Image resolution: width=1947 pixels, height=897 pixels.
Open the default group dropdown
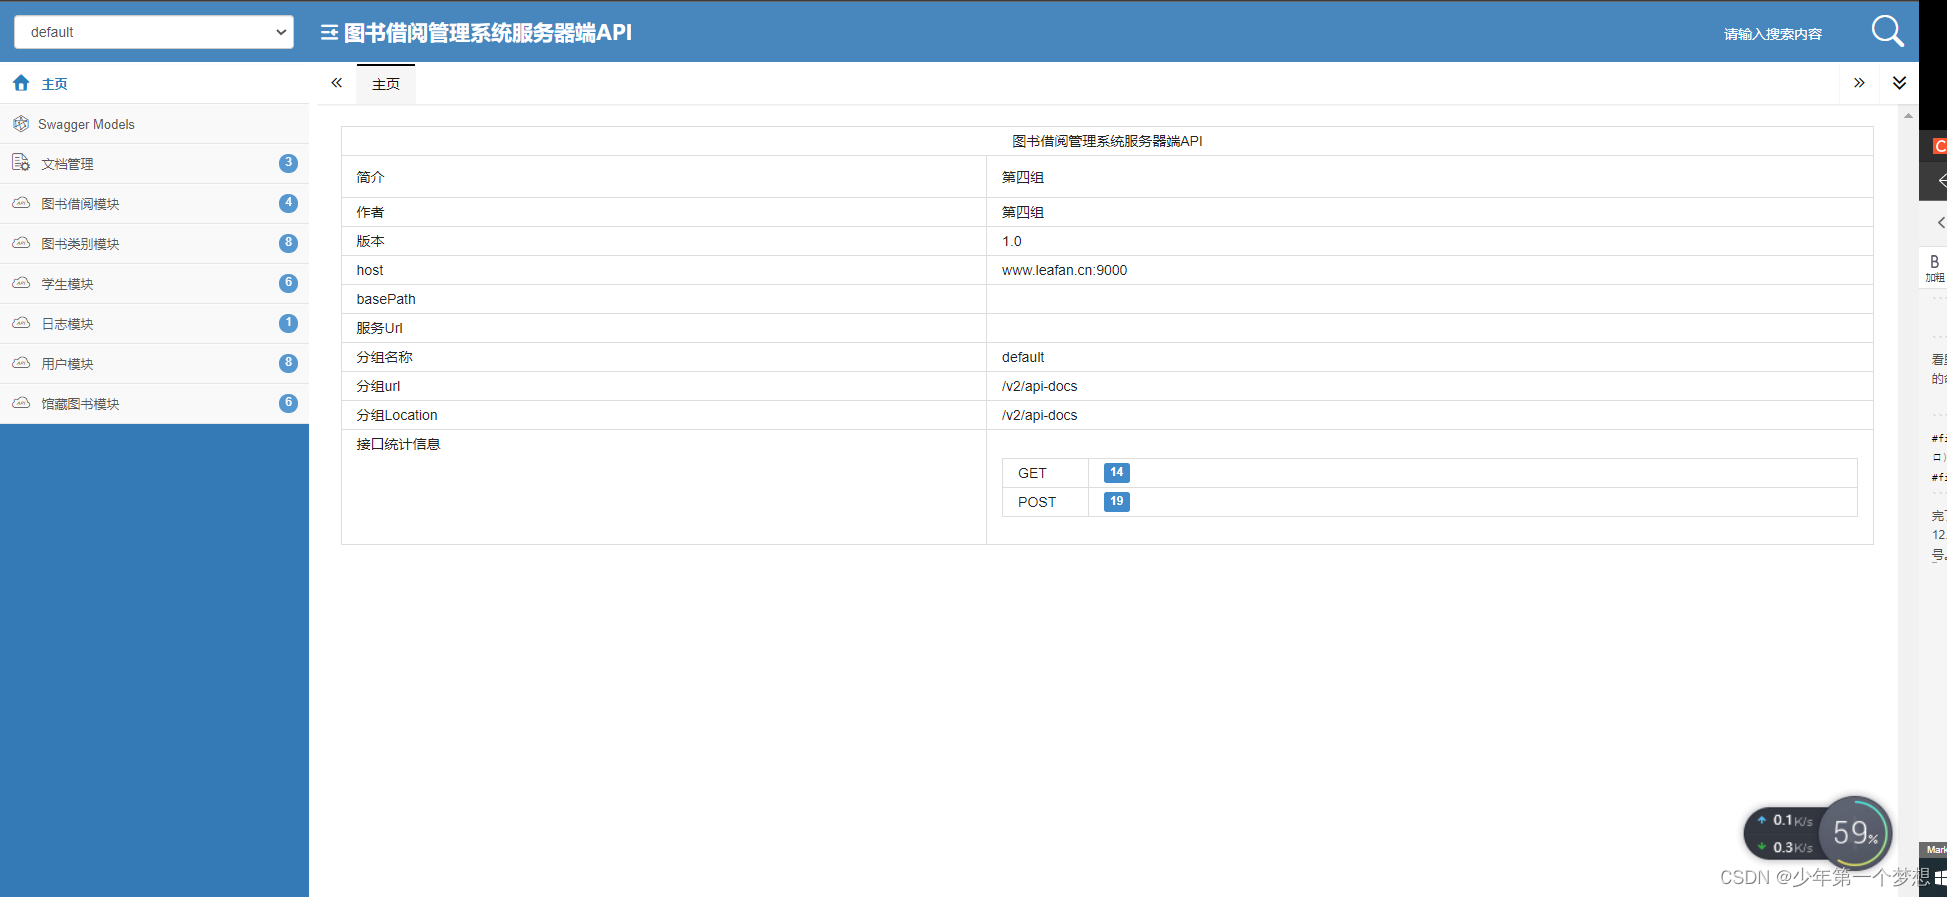point(154,32)
